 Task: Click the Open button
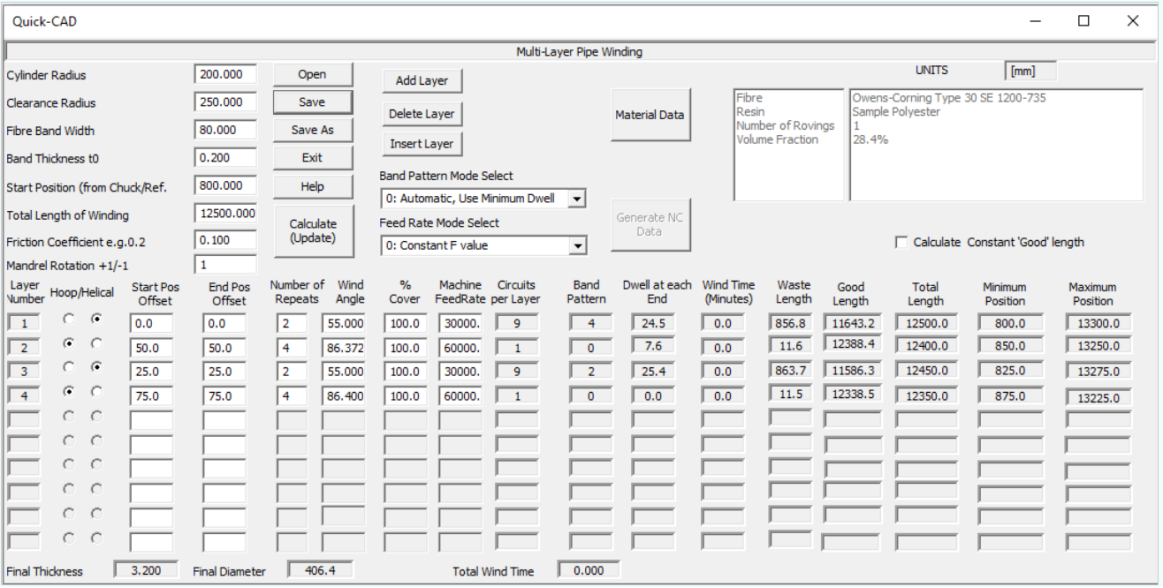pyautogui.click(x=312, y=74)
